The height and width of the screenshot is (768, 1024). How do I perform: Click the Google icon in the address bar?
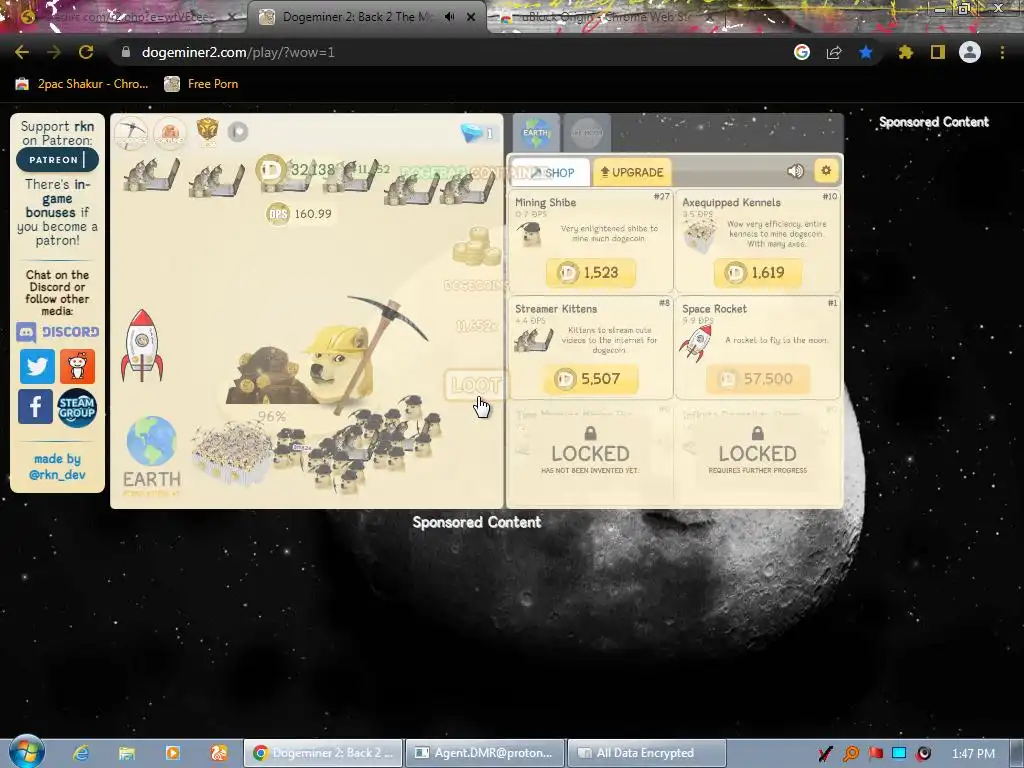802,52
